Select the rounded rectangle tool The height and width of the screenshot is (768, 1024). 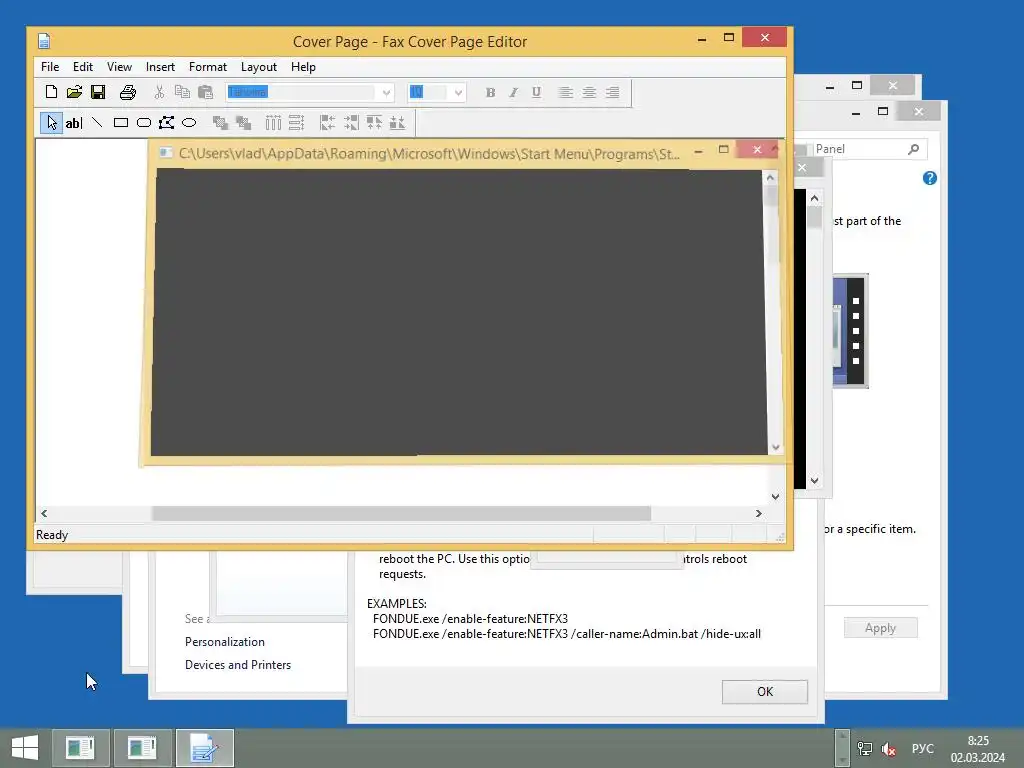pos(144,123)
